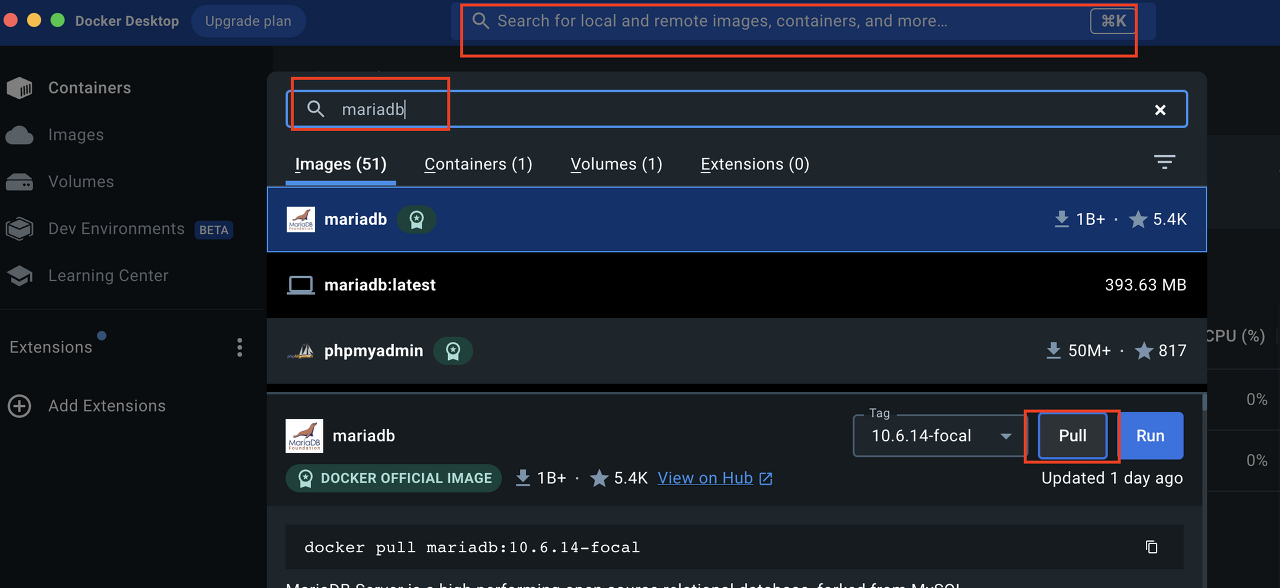Image resolution: width=1280 pixels, height=588 pixels.
Task: Open the Learning Center section
Action: pos(108,276)
